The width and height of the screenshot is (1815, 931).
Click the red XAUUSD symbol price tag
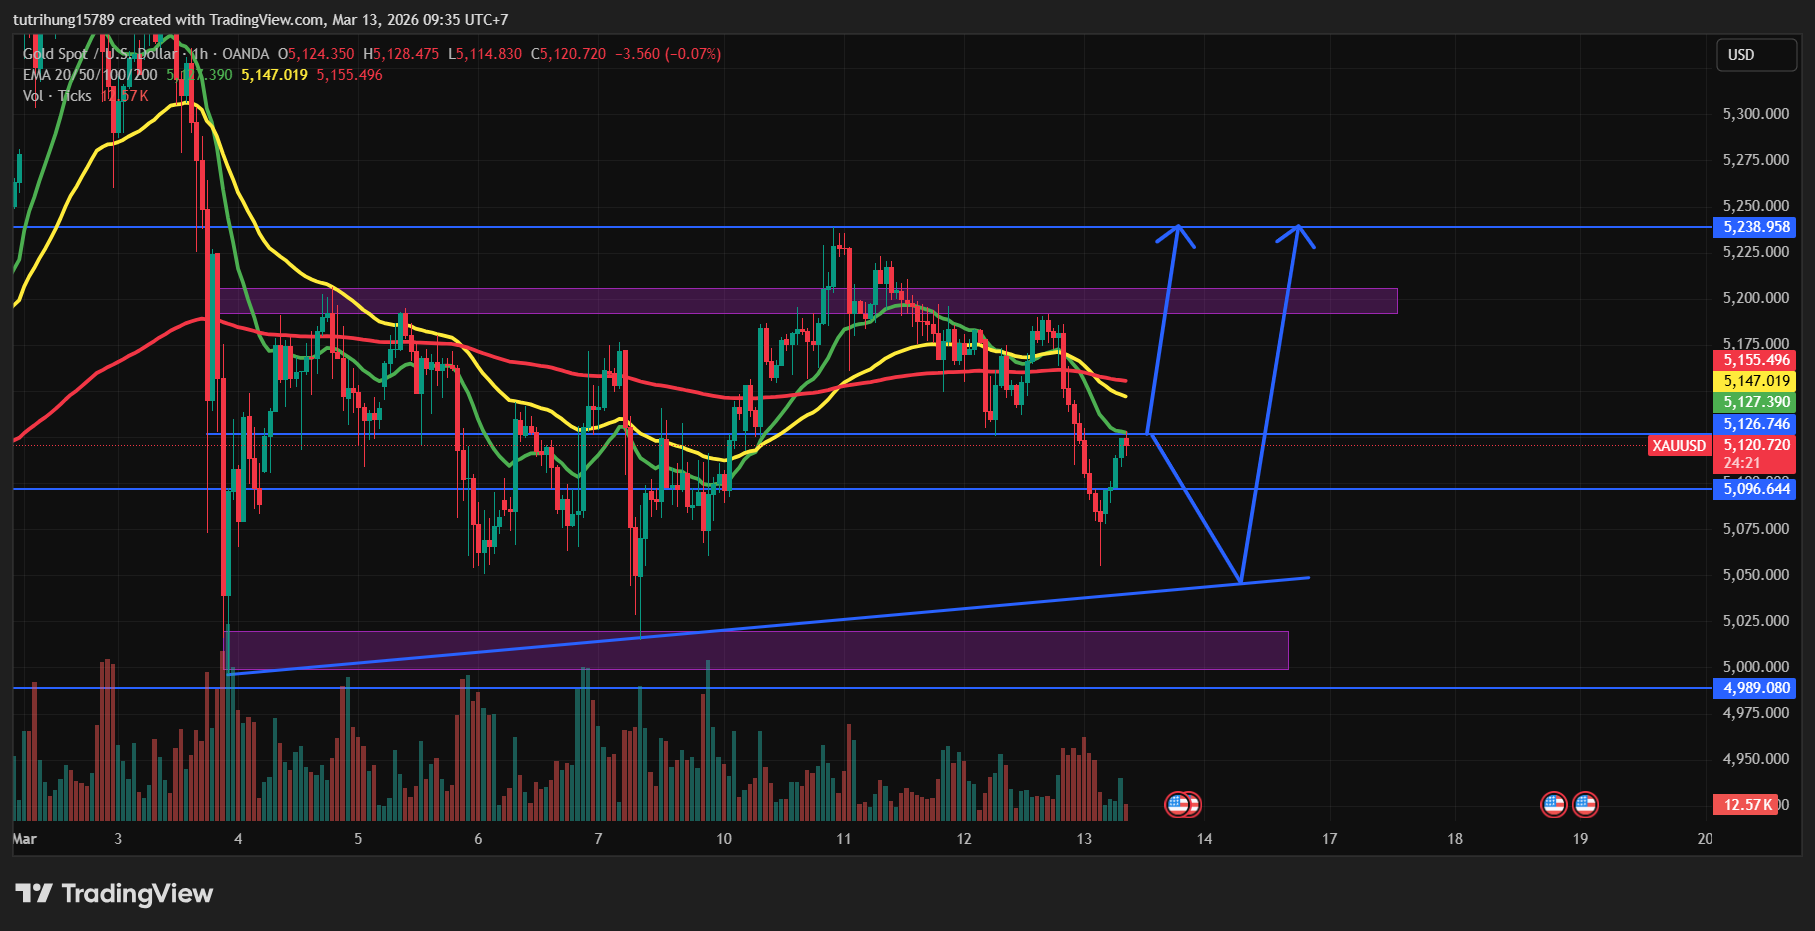pos(1679,446)
